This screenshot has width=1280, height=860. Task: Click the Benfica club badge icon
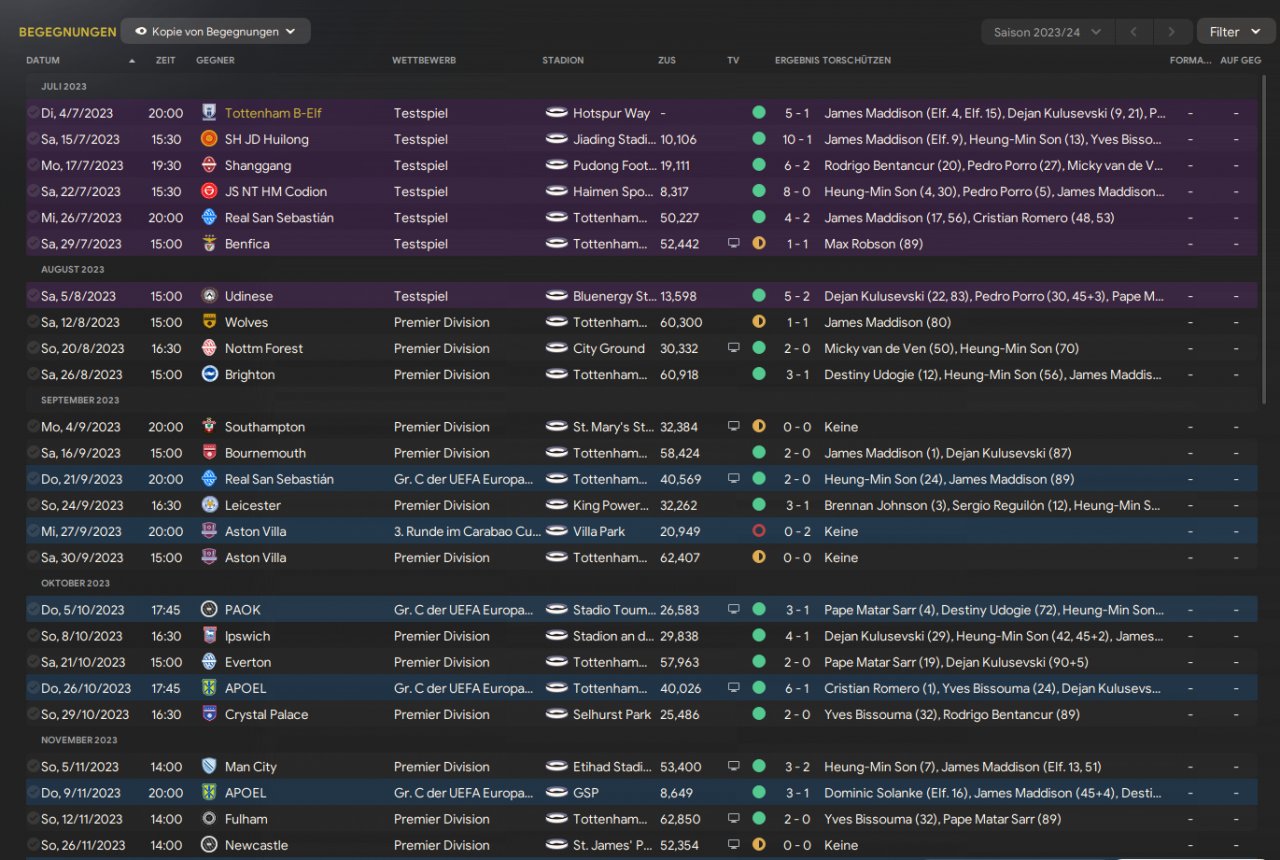(209, 243)
